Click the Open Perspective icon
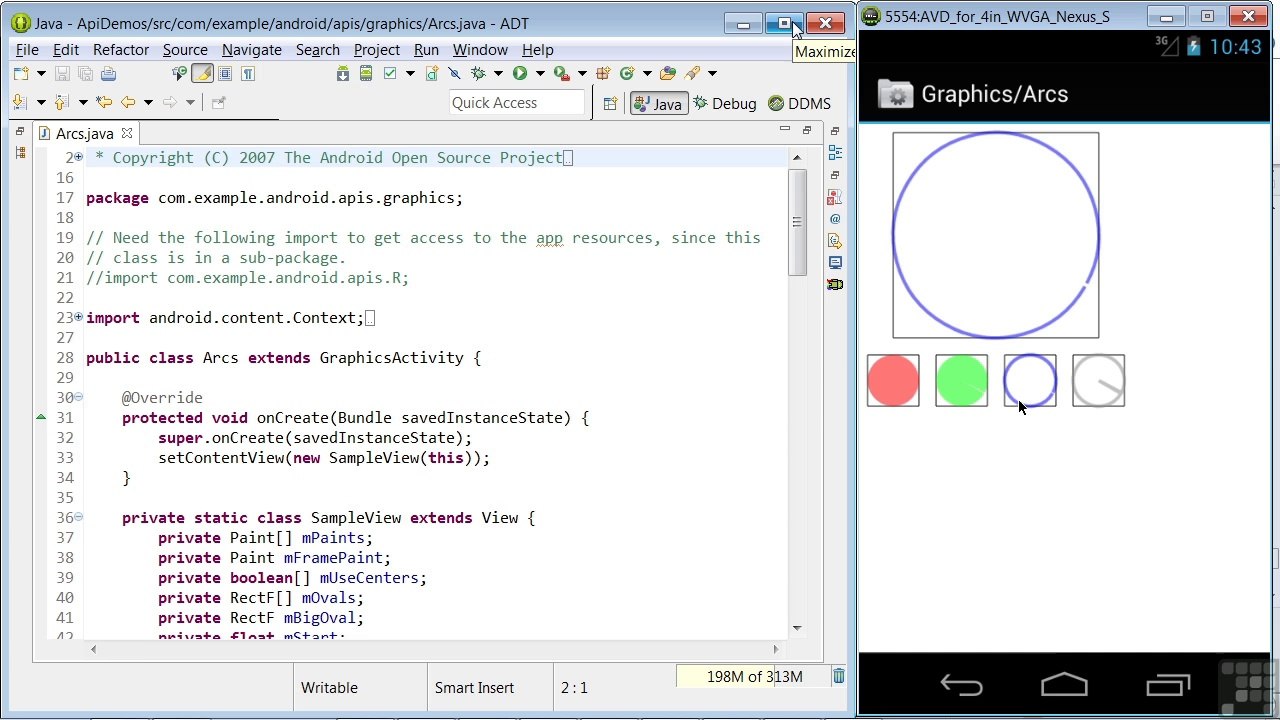The width and height of the screenshot is (1280, 720). 610,103
